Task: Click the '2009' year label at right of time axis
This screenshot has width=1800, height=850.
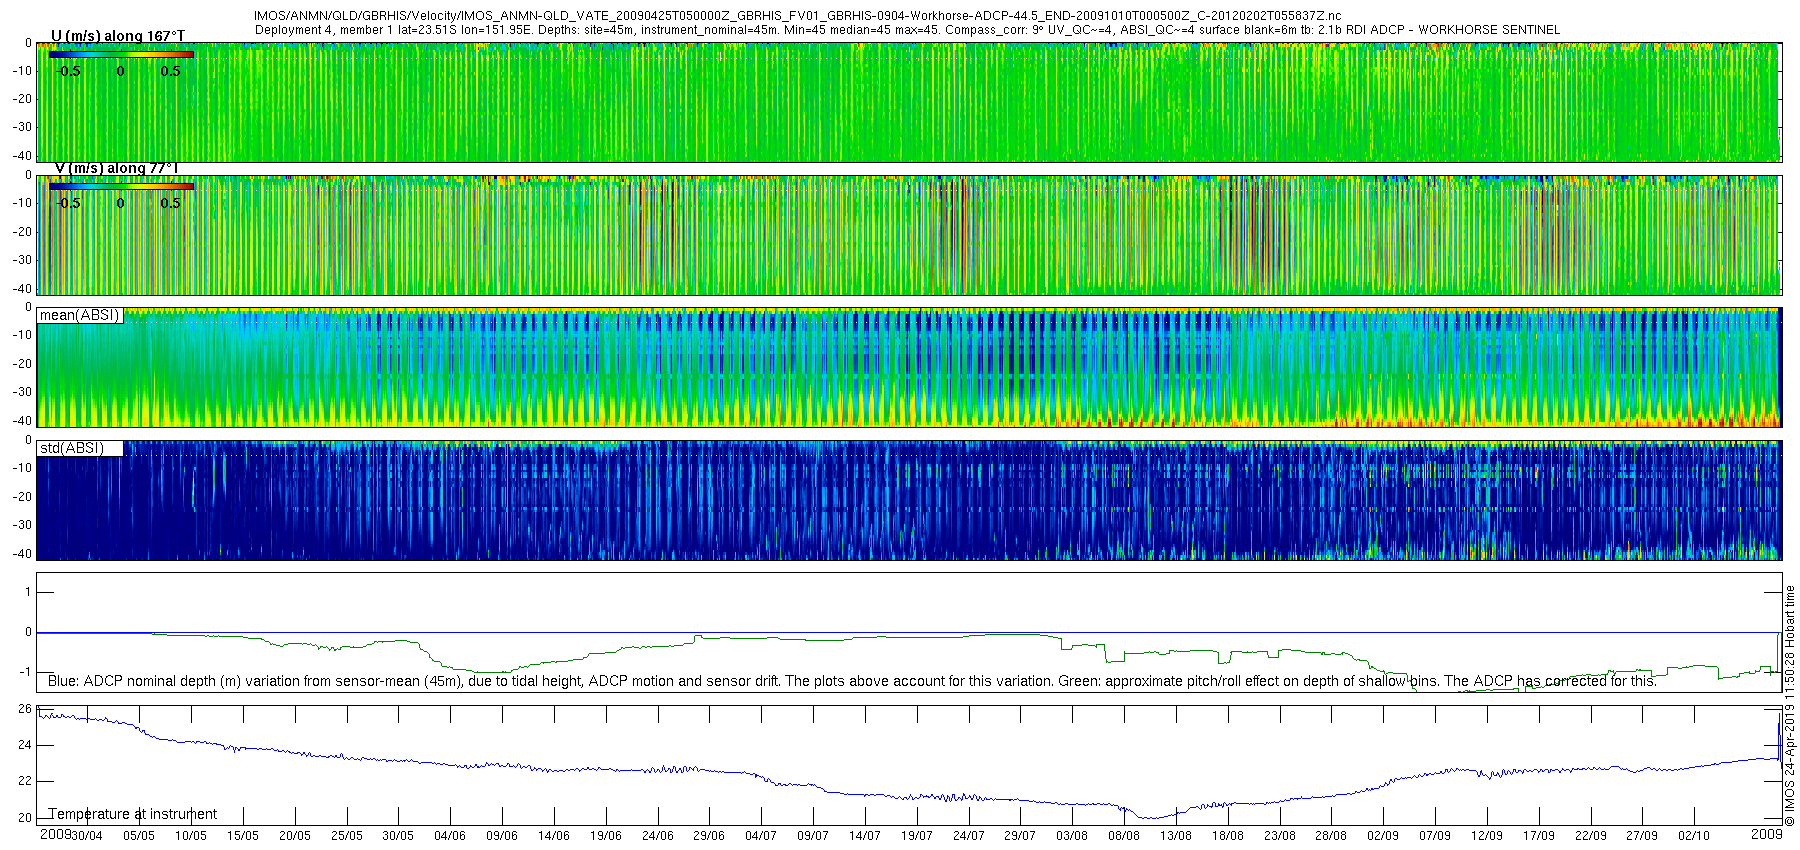Action: (x=1767, y=834)
